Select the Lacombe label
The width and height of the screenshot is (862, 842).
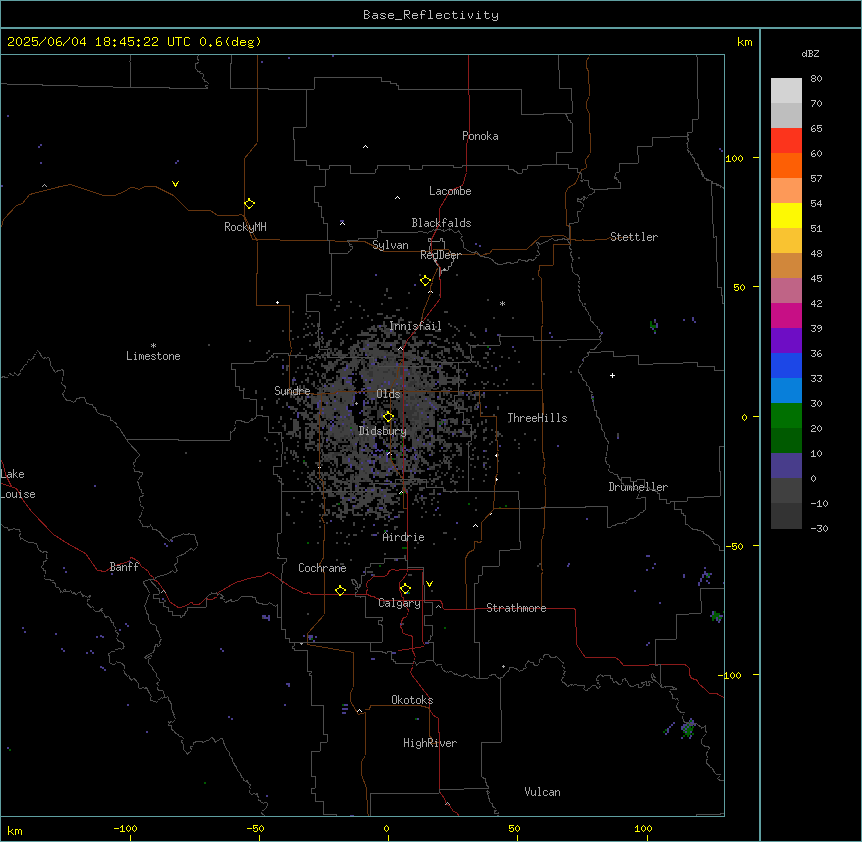coord(450,191)
